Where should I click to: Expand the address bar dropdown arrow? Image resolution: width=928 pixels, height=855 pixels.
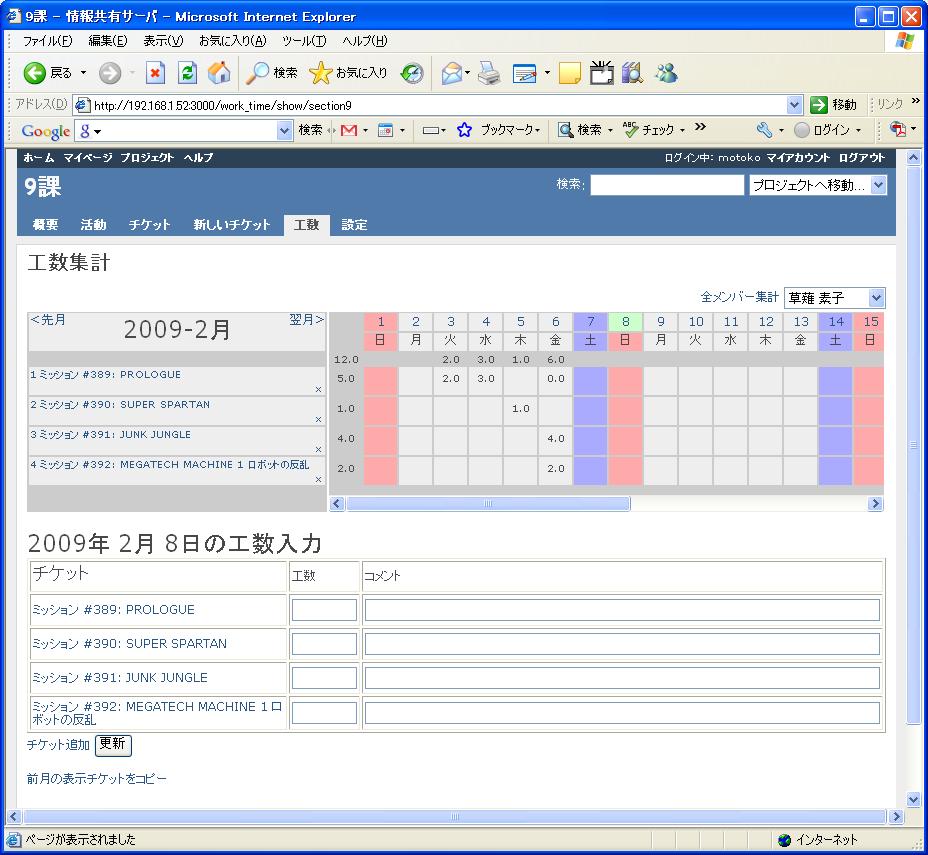795,105
